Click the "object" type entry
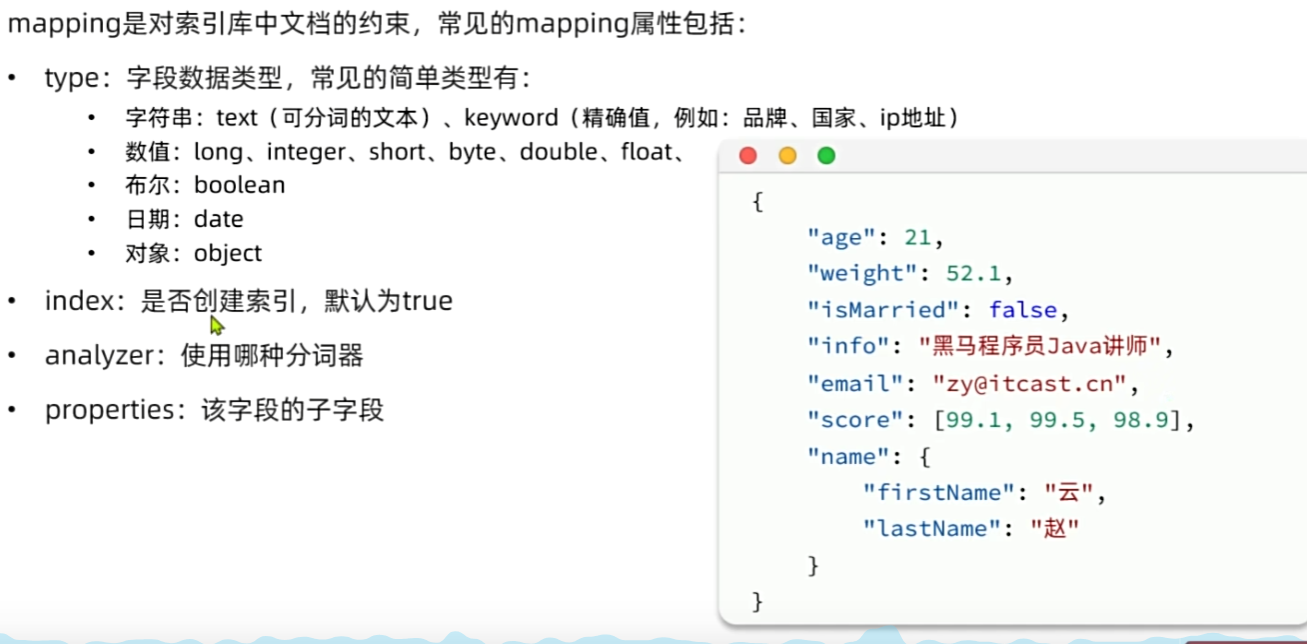Image resolution: width=1307 pixels, height=644 pixels. click(x=228, y=253)
